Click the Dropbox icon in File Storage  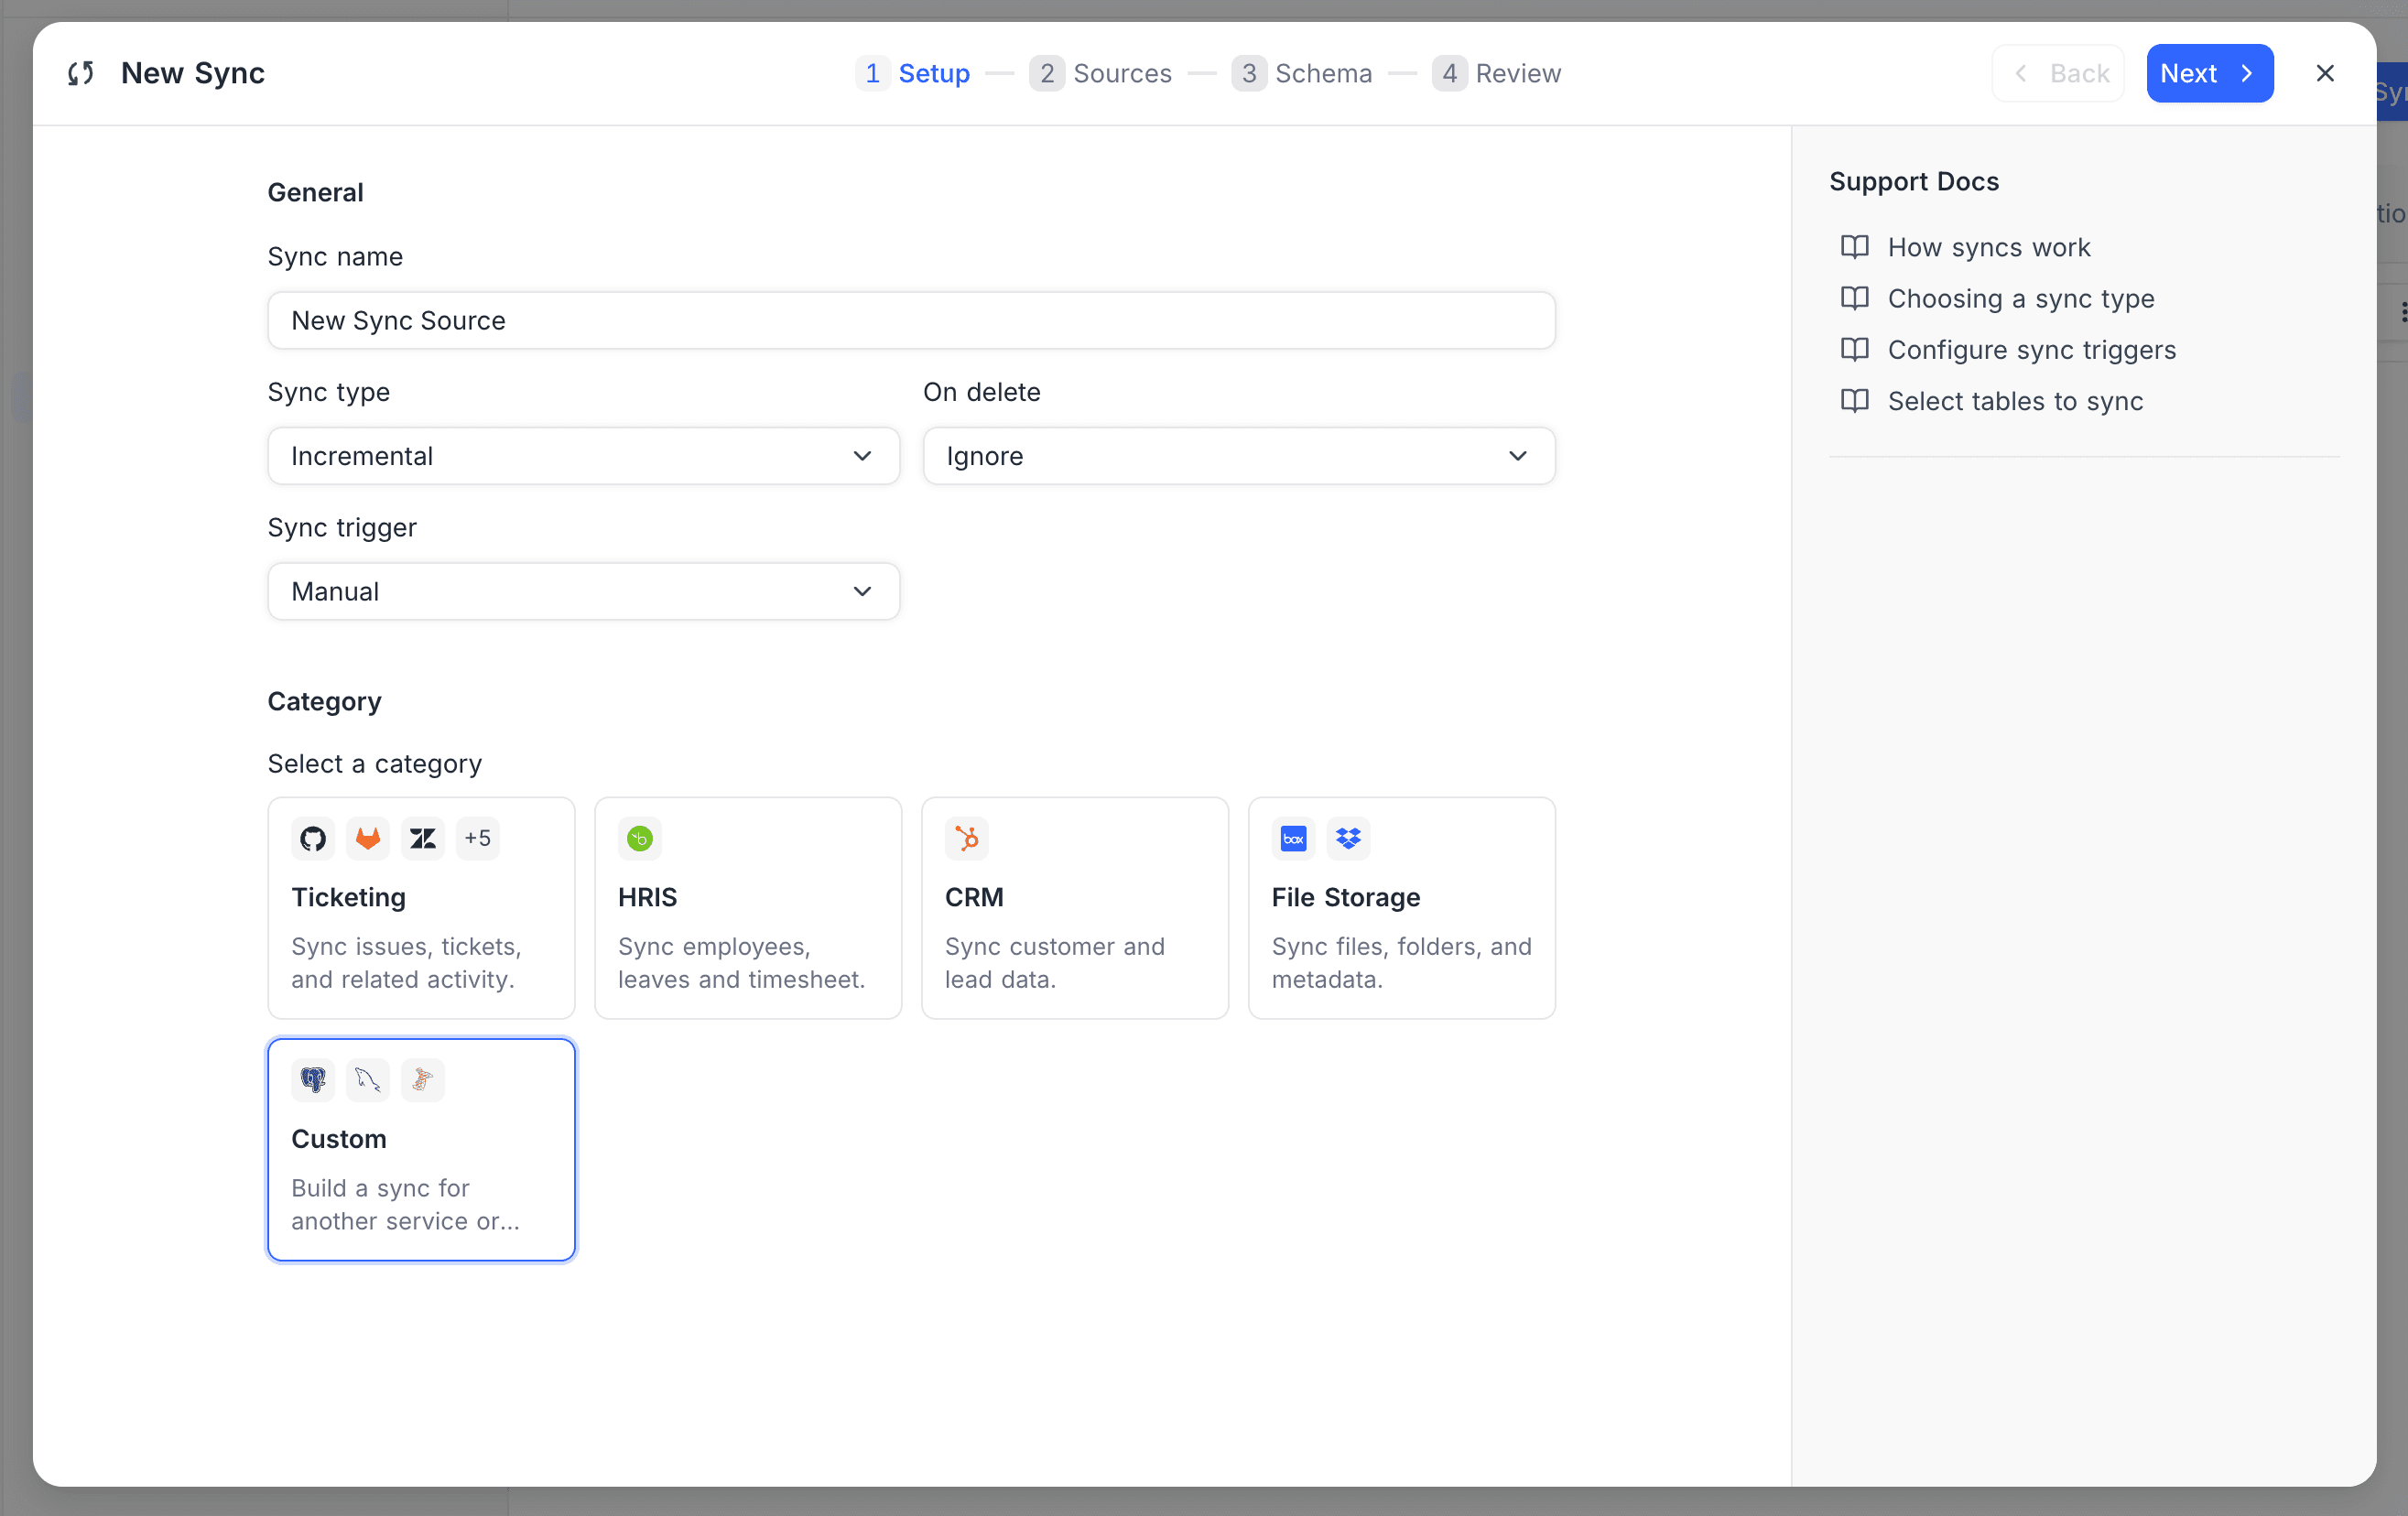(x=1349, y=838)
